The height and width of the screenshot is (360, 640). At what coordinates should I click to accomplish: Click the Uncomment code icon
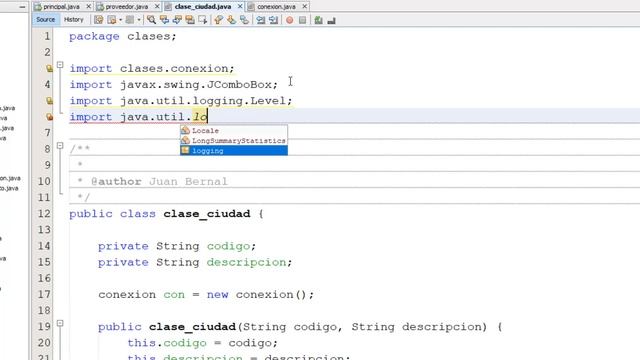pyautogui.click(x=331, y=20)
